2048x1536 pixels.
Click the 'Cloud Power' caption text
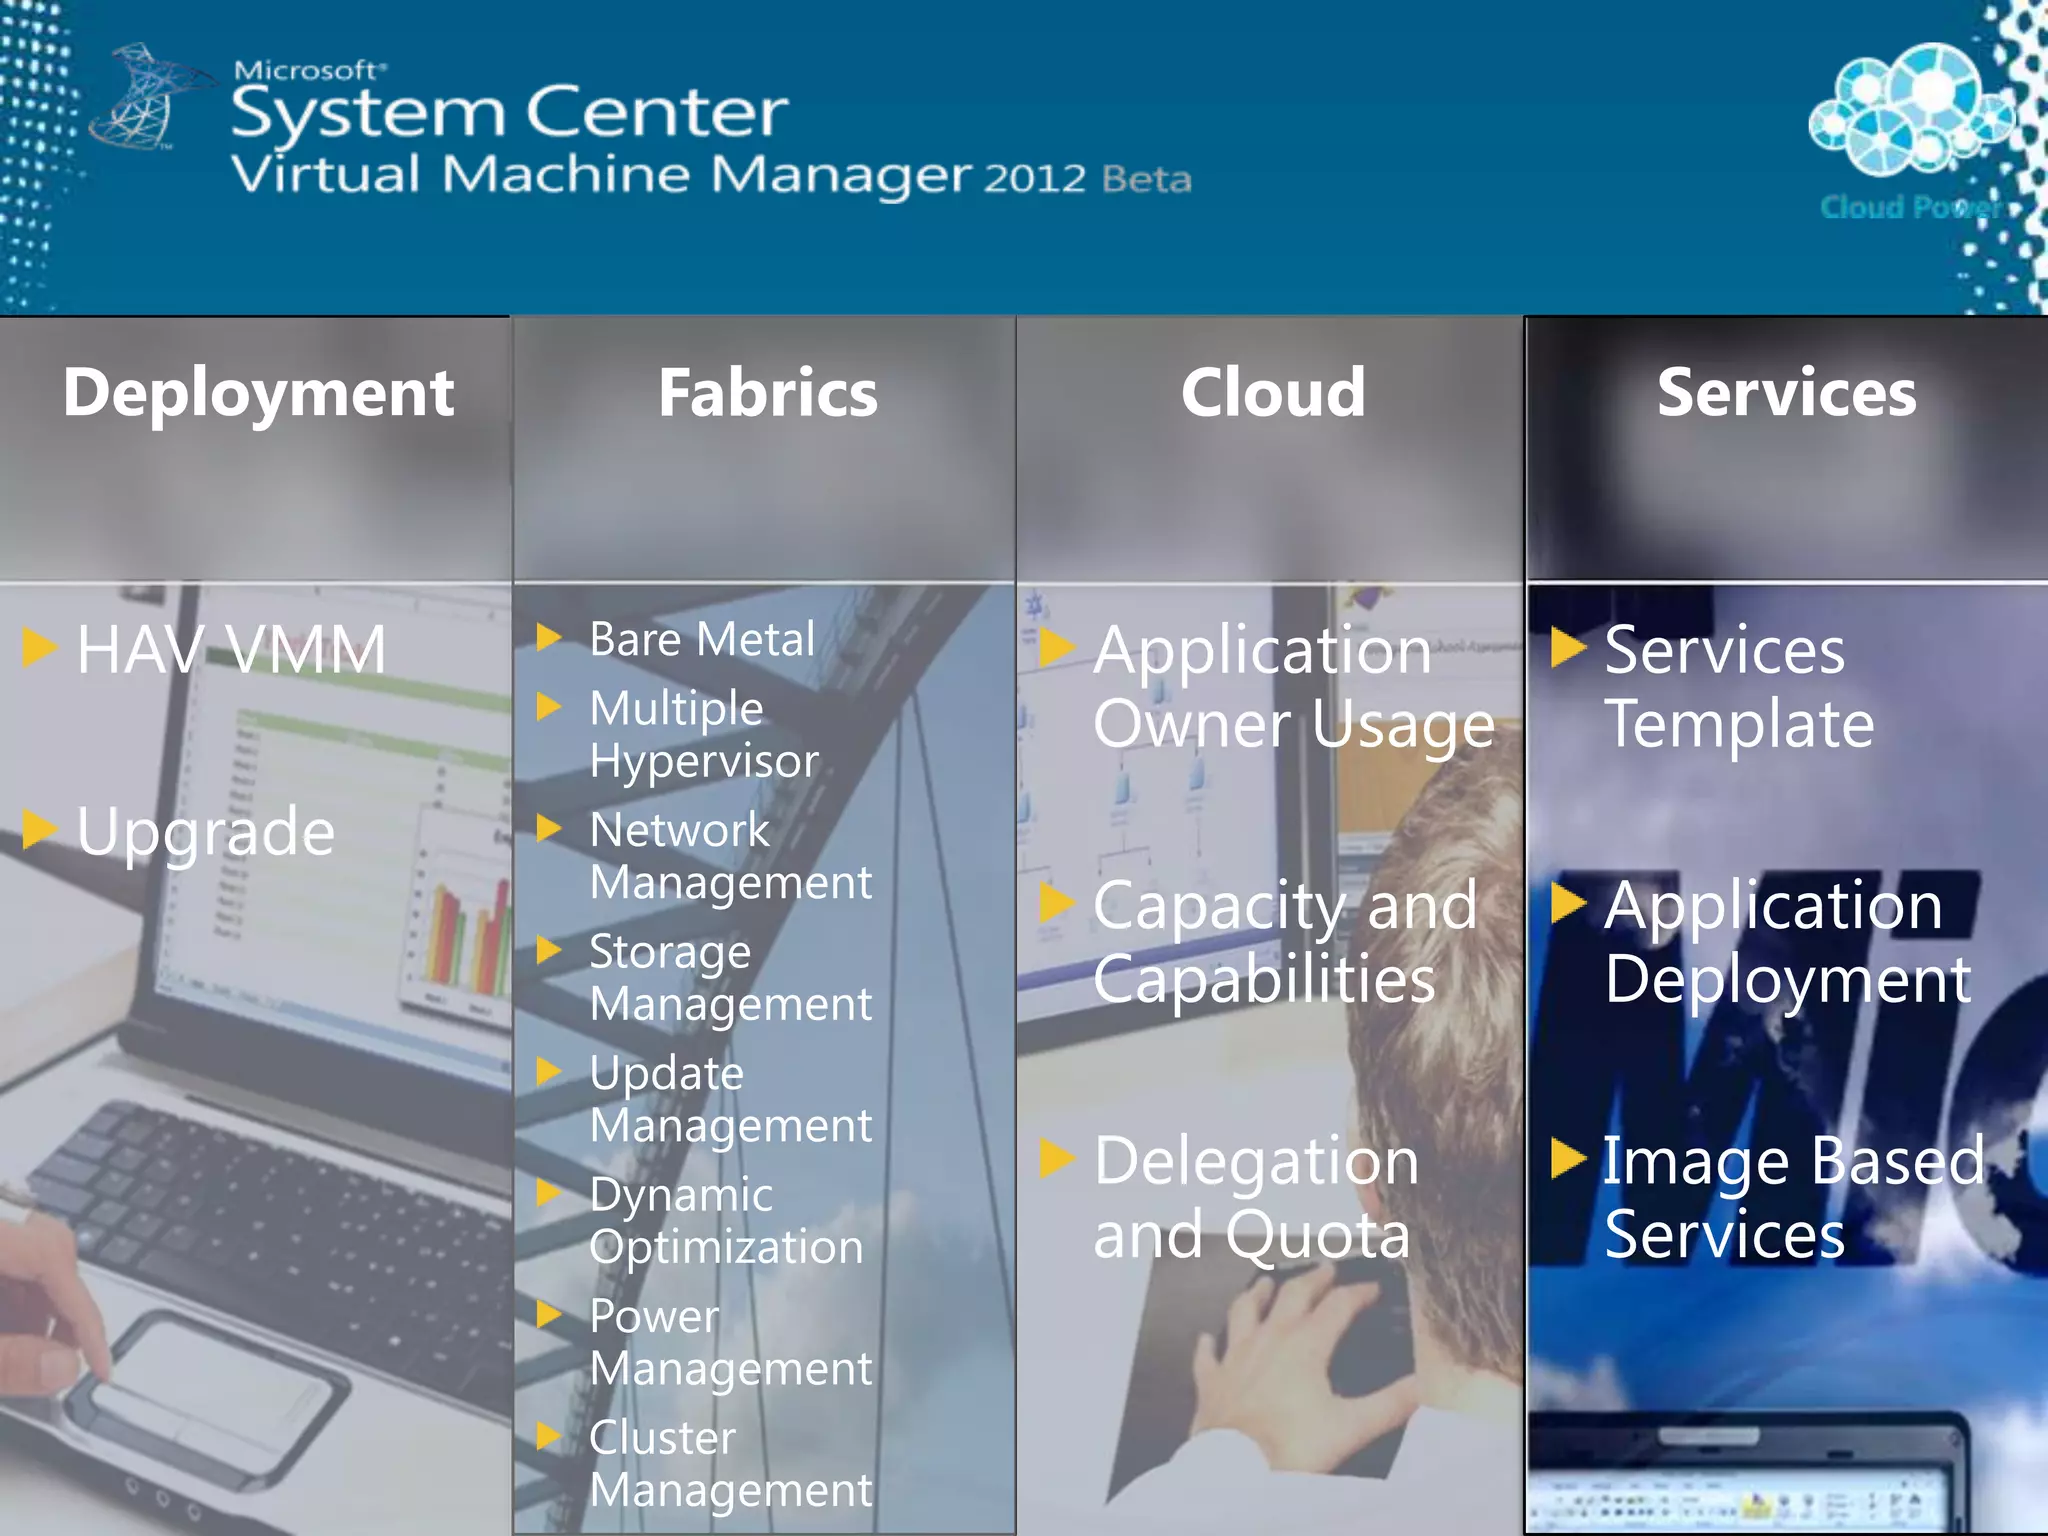tap(1912, 207)
